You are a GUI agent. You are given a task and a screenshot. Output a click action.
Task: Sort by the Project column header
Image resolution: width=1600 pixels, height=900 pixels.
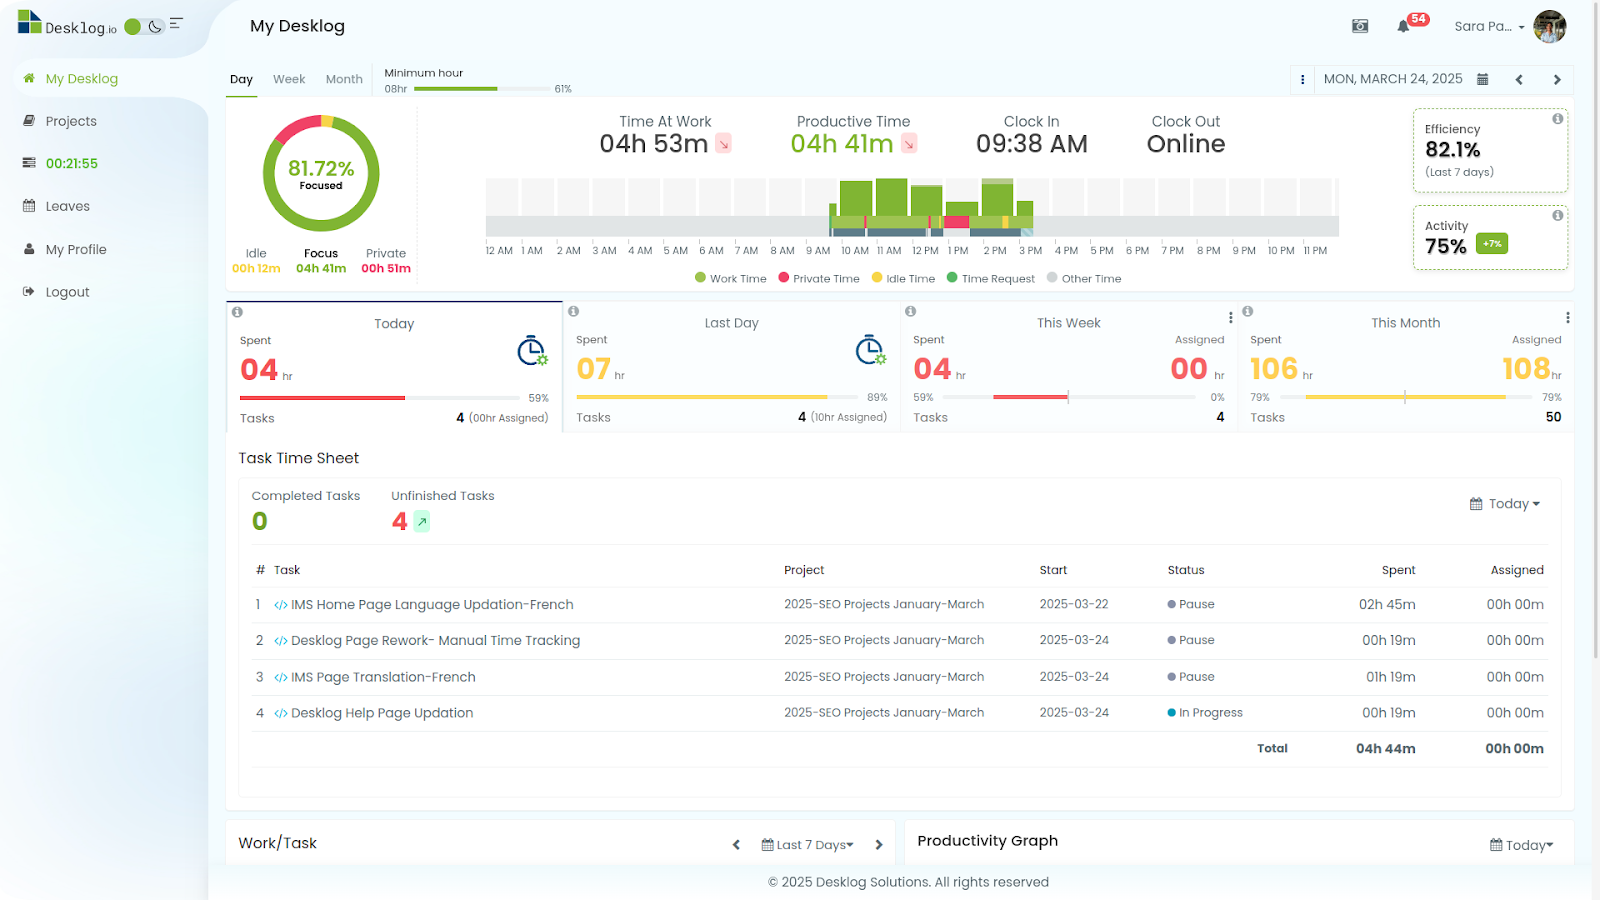(x=804, y=570)
